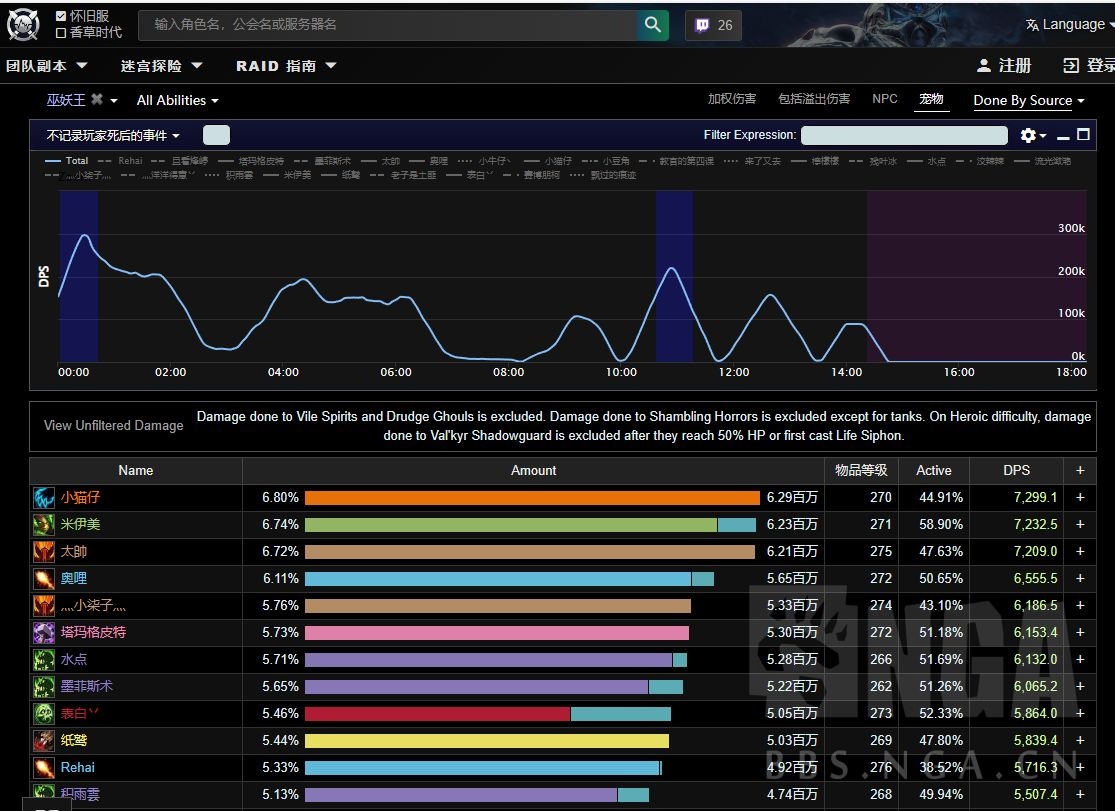1115x811 pixels.
Task: Click the 注册 register user icon
Action: coord(983,66)
